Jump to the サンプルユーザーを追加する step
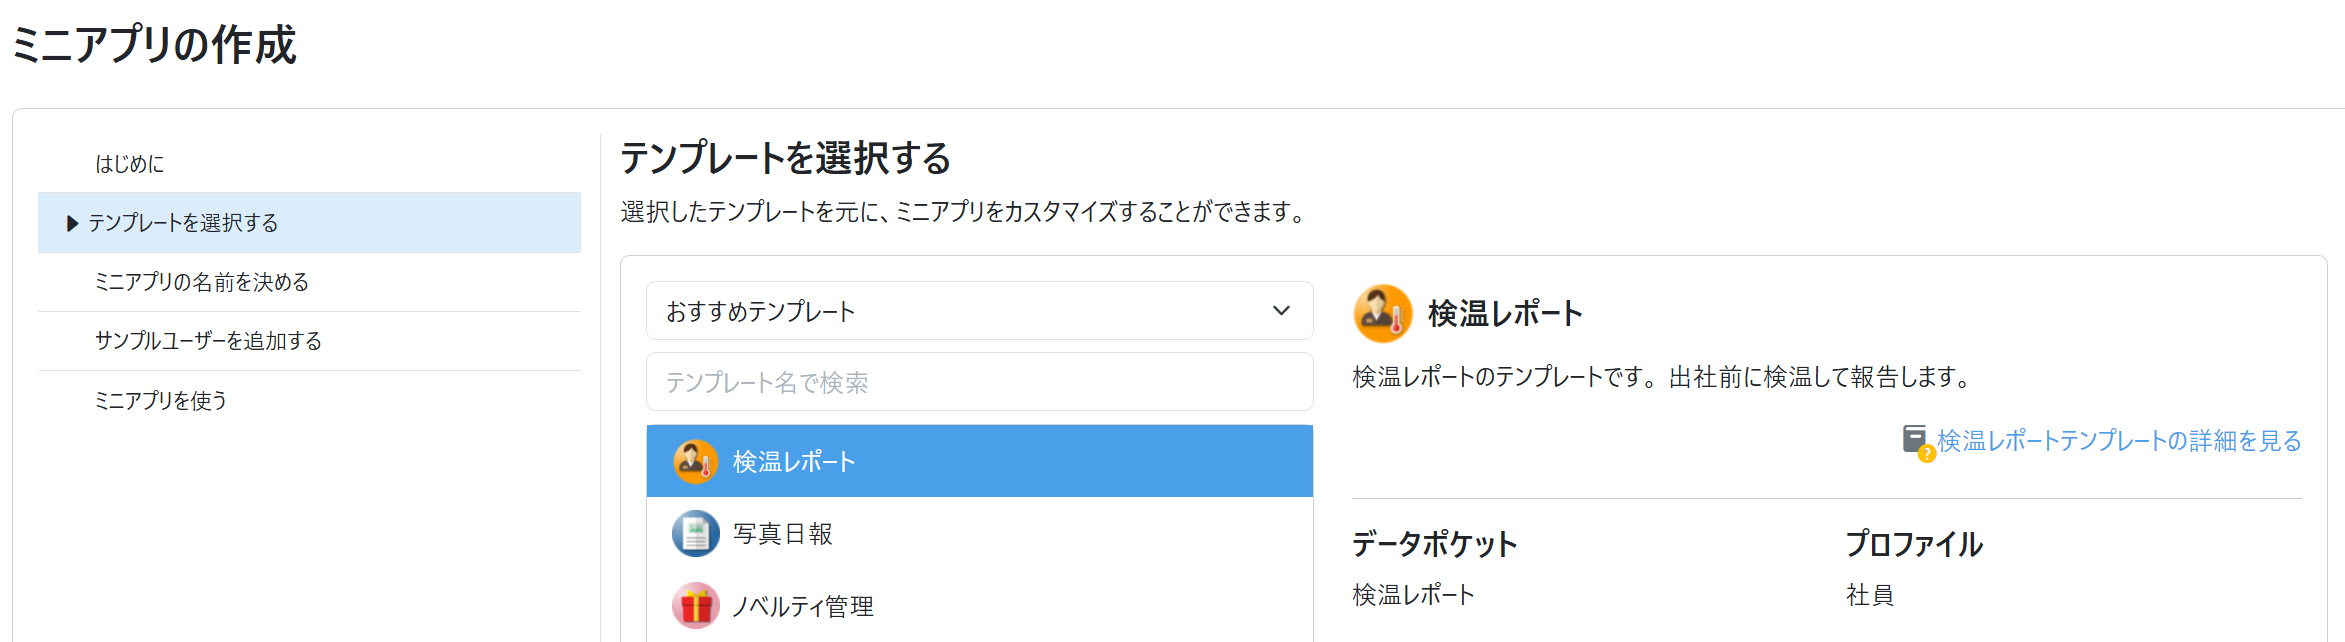This screenshot has width=2345, height=642. point(208,341)
